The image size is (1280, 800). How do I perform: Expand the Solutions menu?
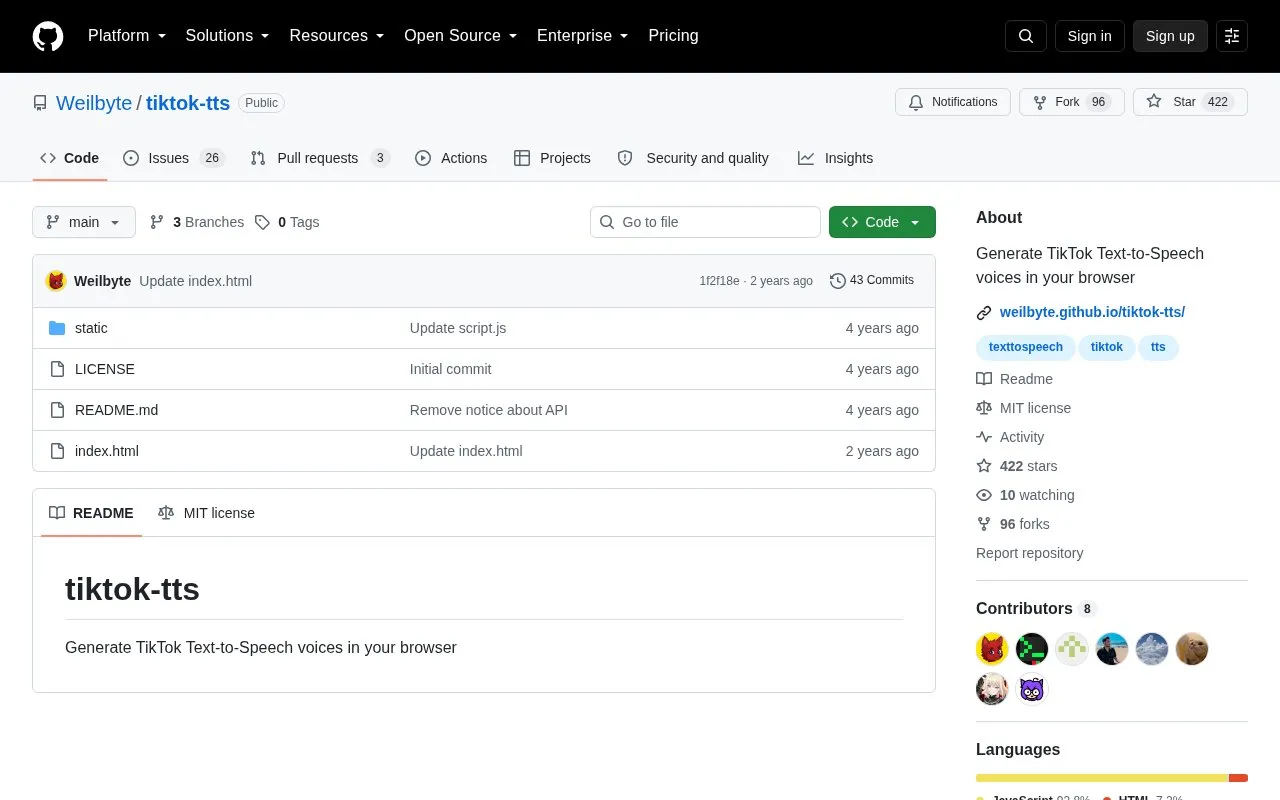(x=228, y=36)
